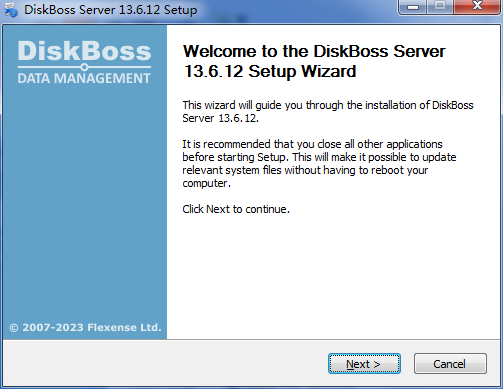Click the Next button to continue setup

(364, 364)
